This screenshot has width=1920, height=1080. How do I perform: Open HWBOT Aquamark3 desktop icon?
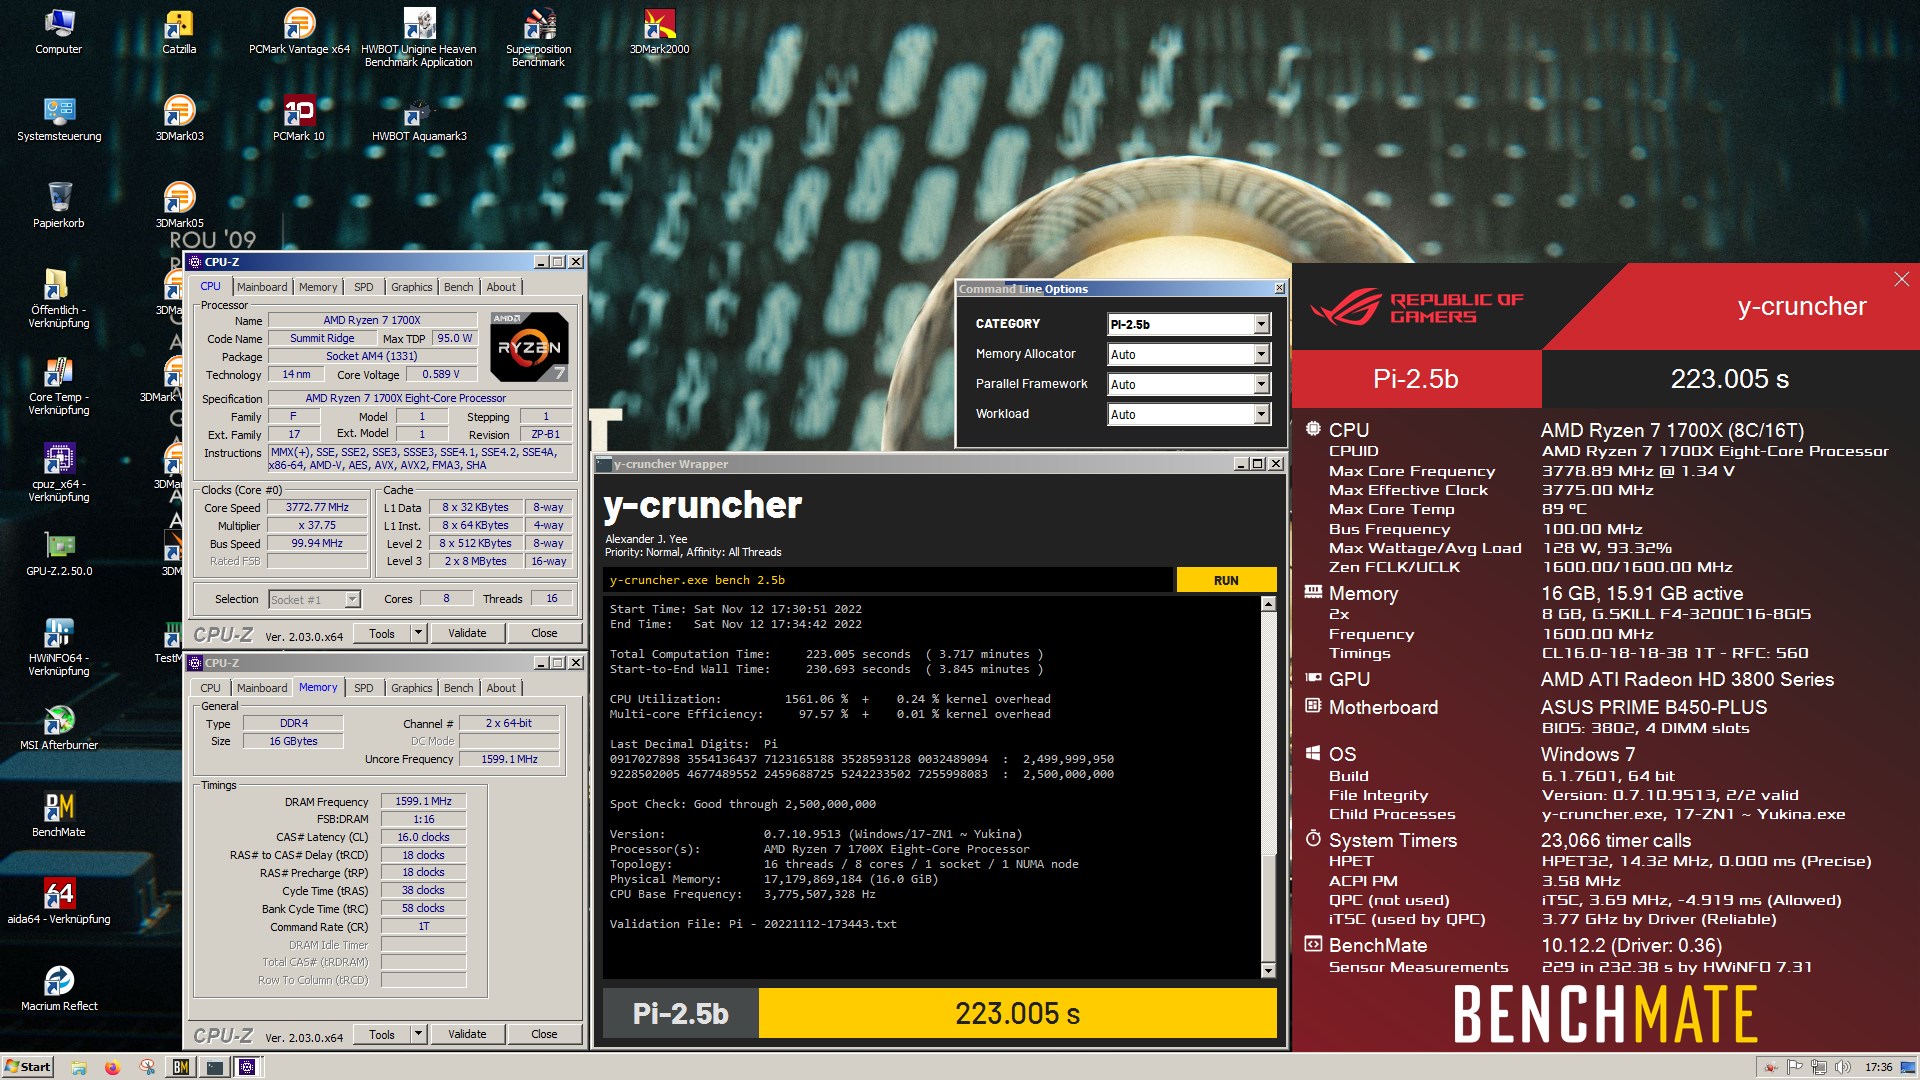418,118
